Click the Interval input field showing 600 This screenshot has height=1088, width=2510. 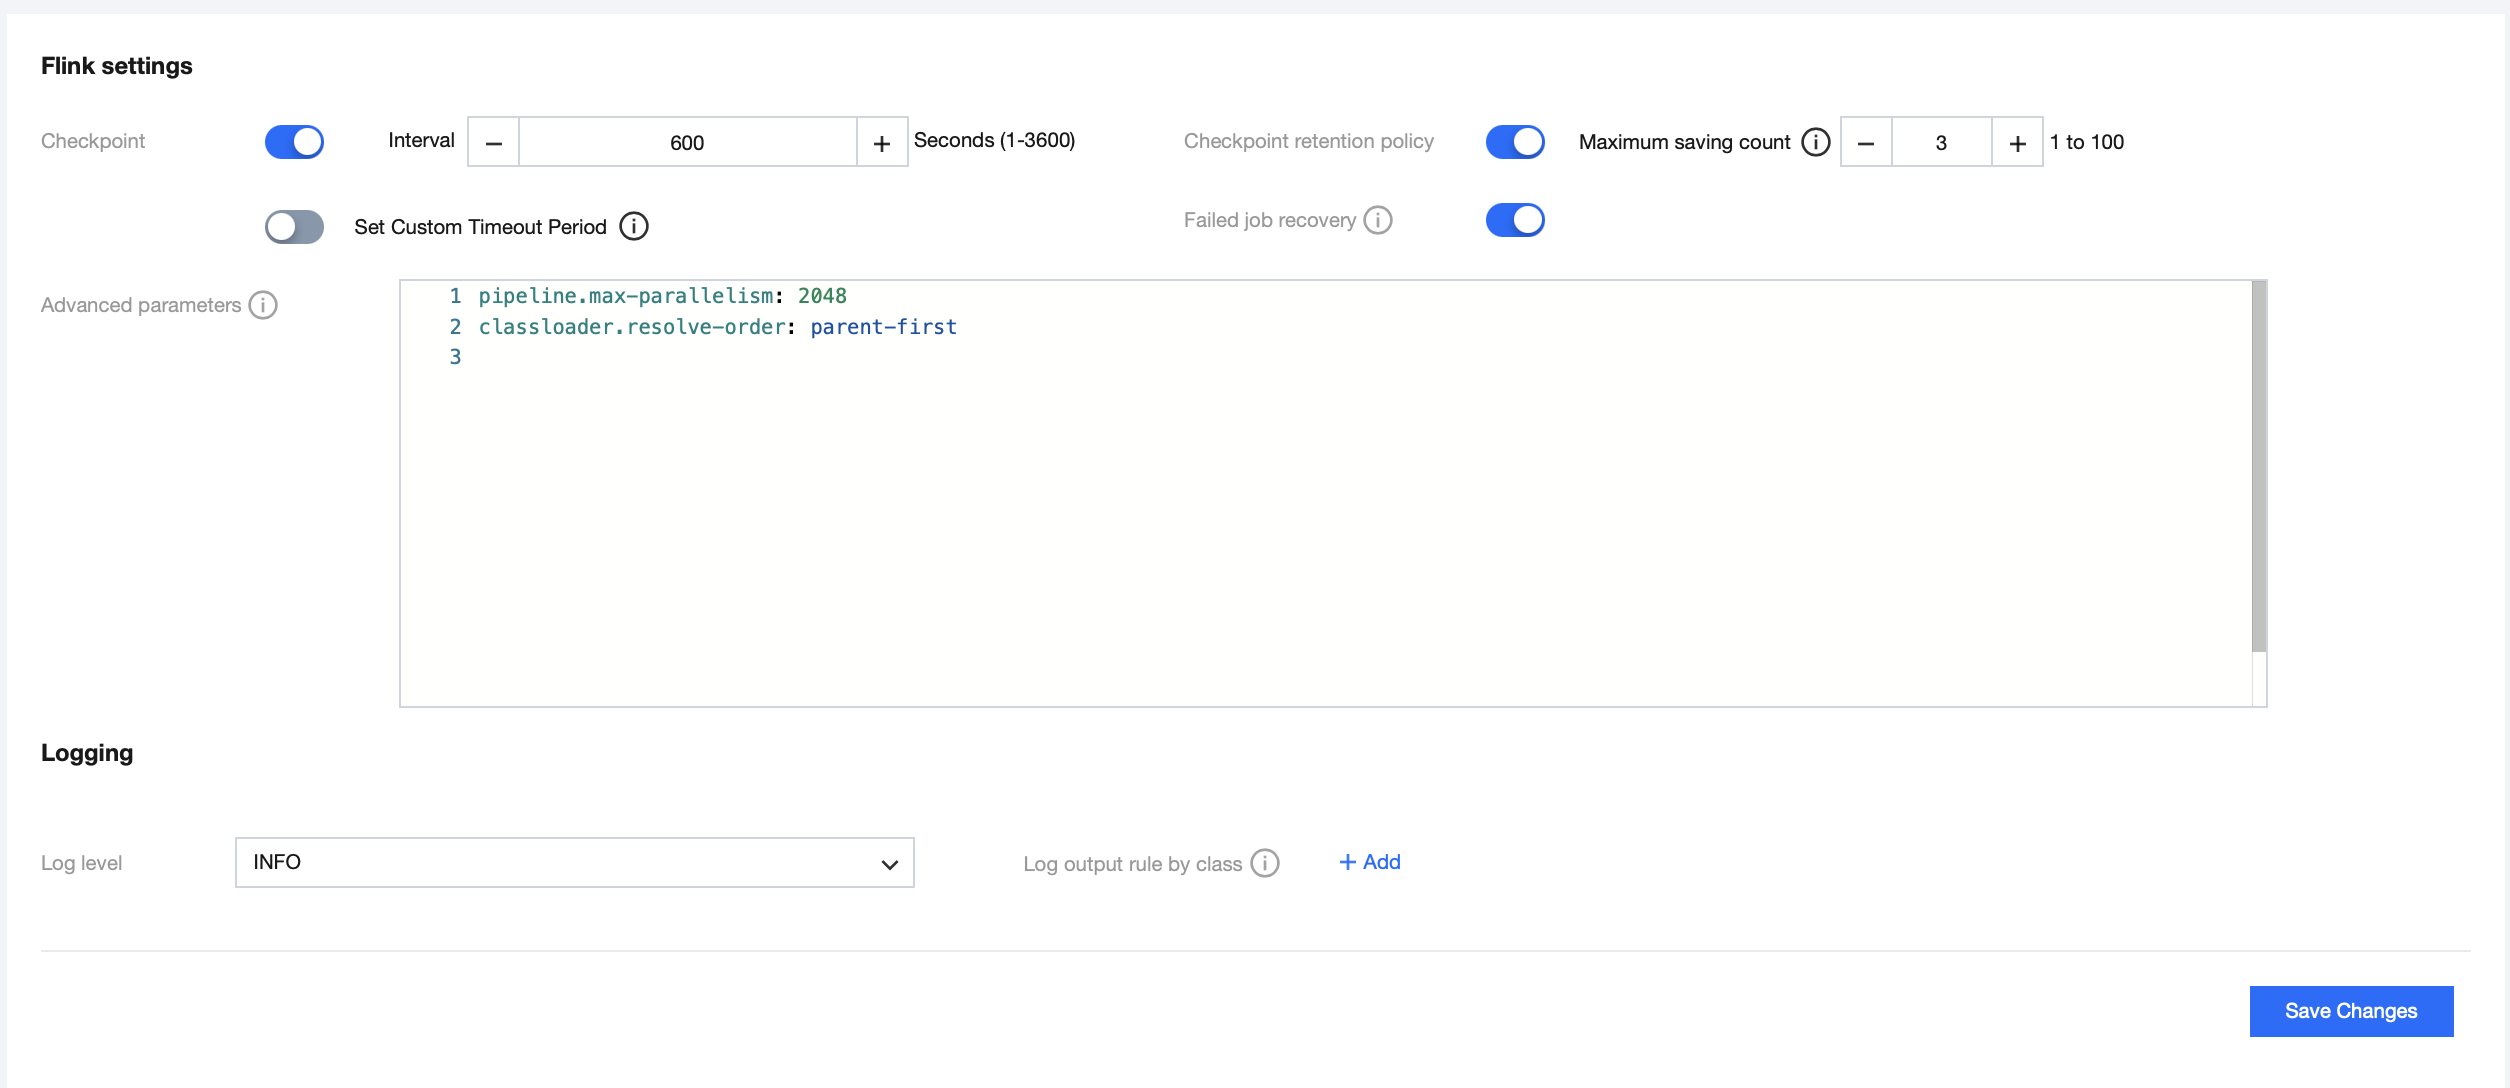(688, 142)
